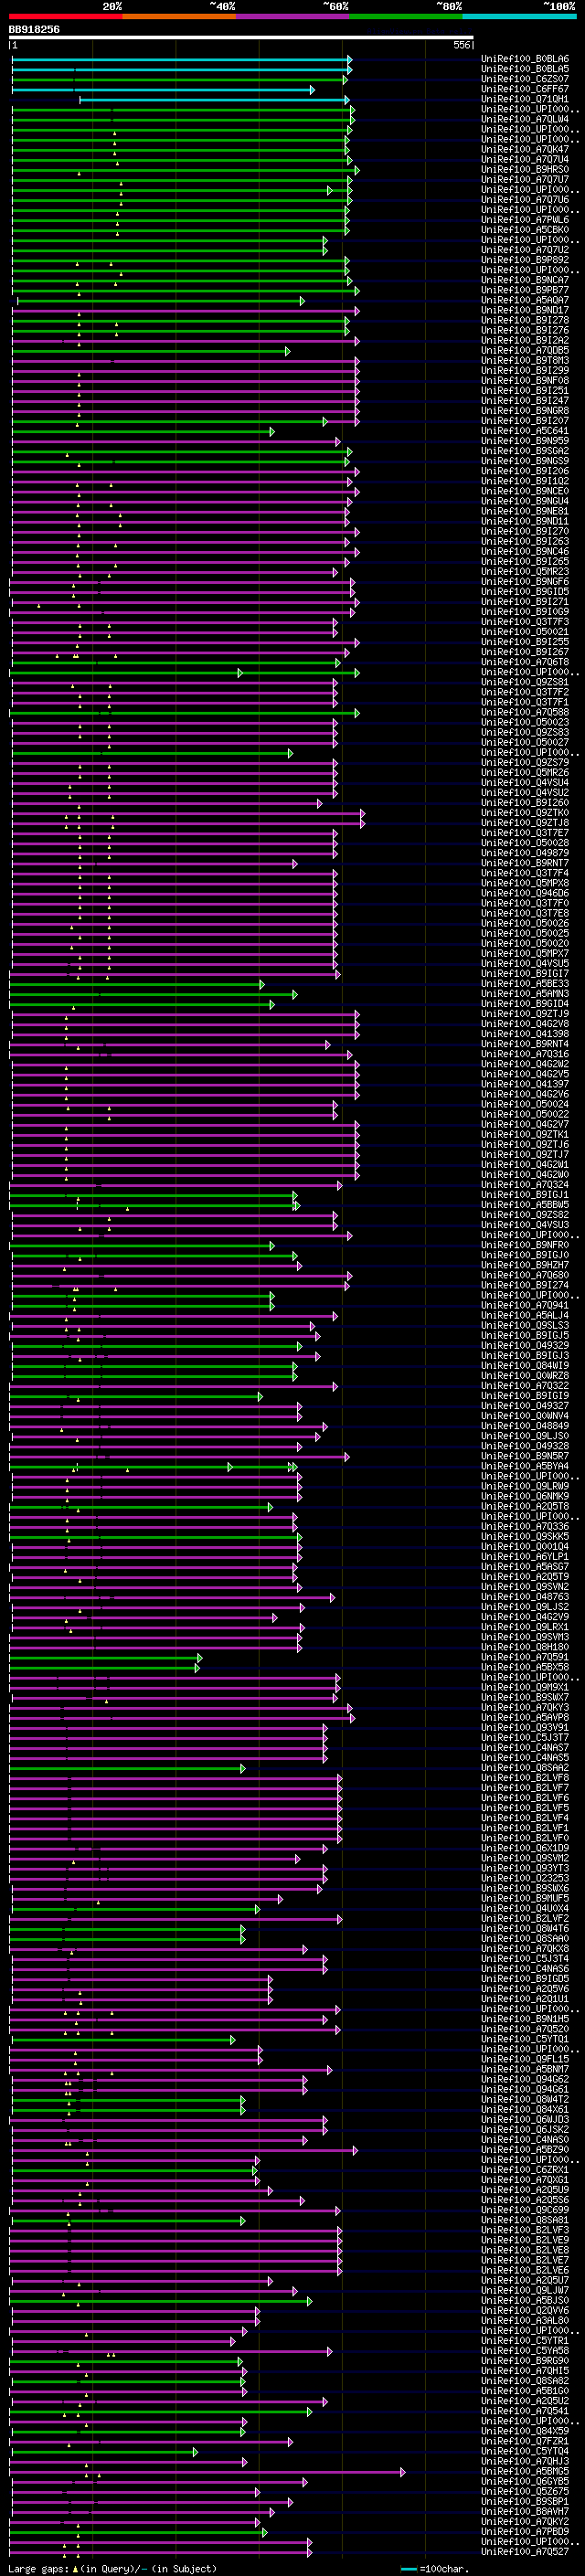The image size is (585, 2576).
Task: Click the green alignment bar of UniRef100_A5AQA7
Action: point(160,301)
